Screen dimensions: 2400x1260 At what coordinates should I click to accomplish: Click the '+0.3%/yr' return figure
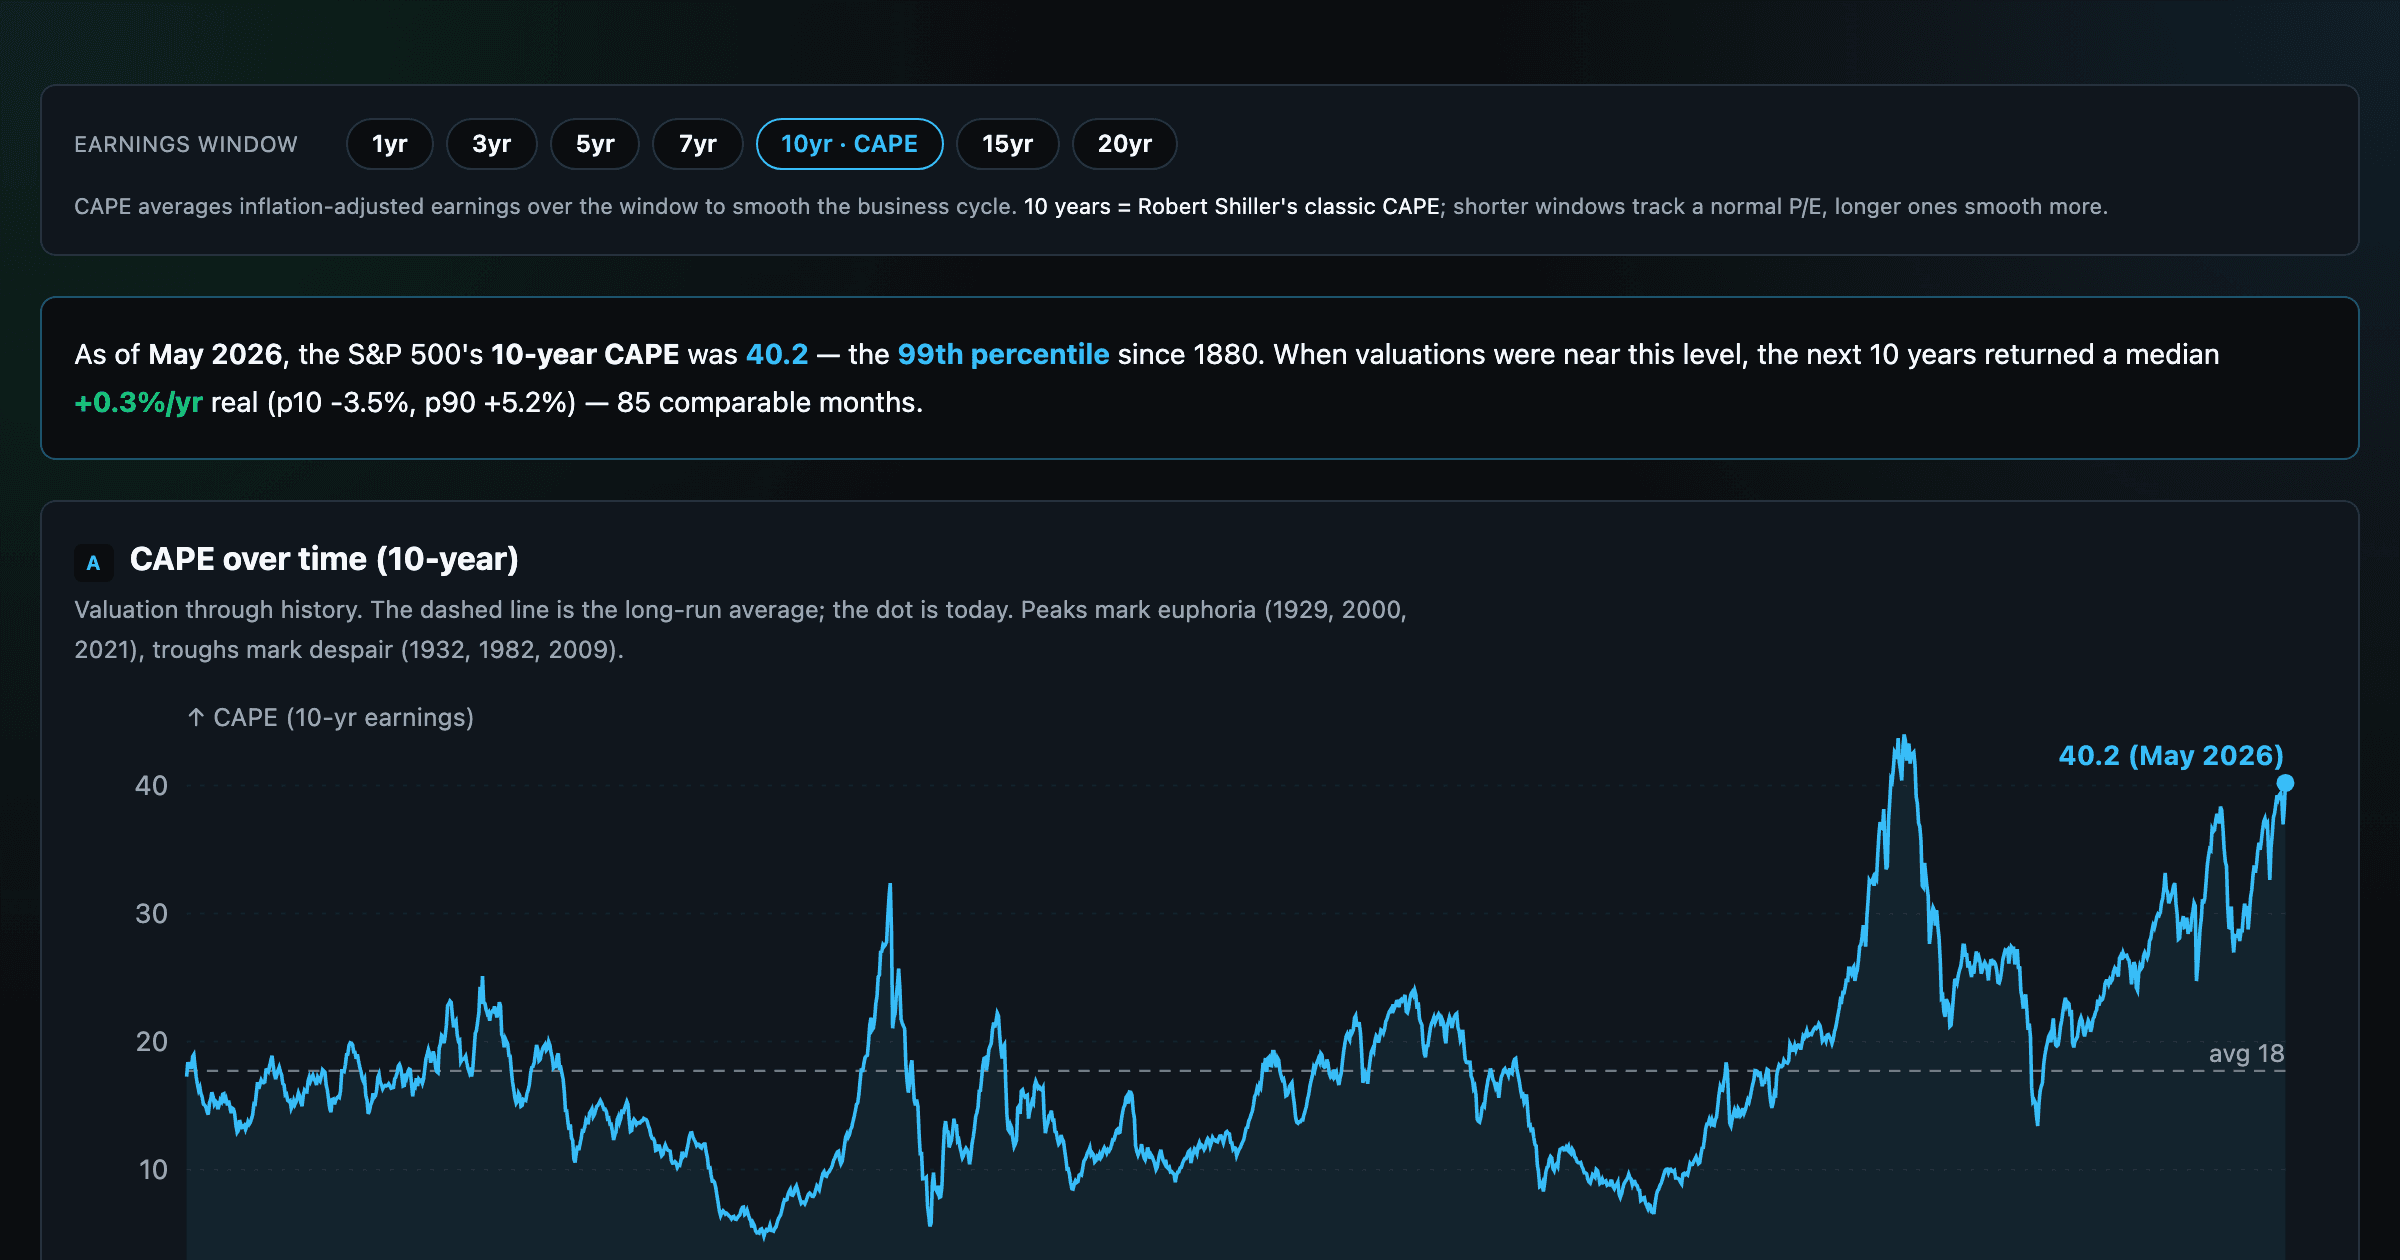click(138, 402)
